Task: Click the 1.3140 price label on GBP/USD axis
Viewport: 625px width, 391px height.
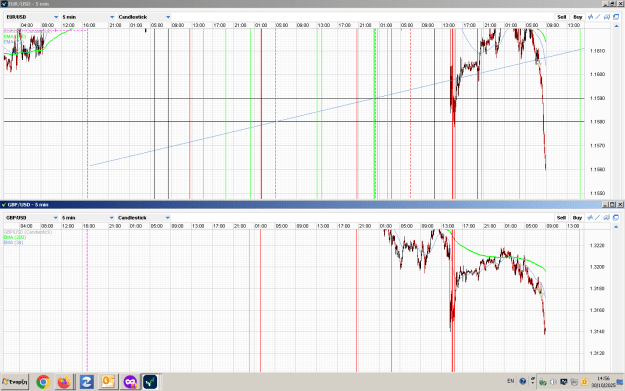Action: (x=597, y=332)
